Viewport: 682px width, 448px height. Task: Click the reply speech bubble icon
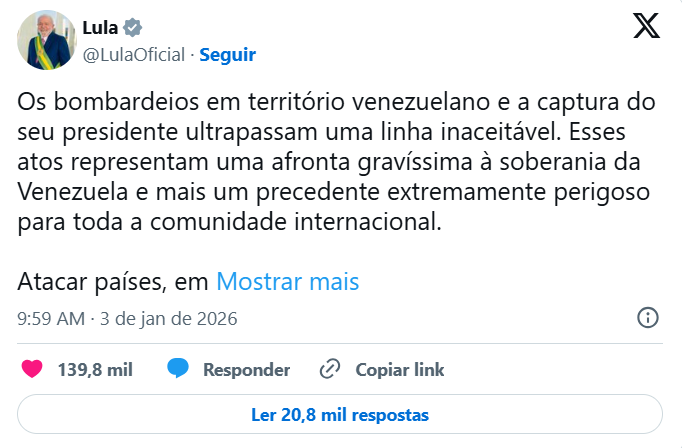pos(179,369)
